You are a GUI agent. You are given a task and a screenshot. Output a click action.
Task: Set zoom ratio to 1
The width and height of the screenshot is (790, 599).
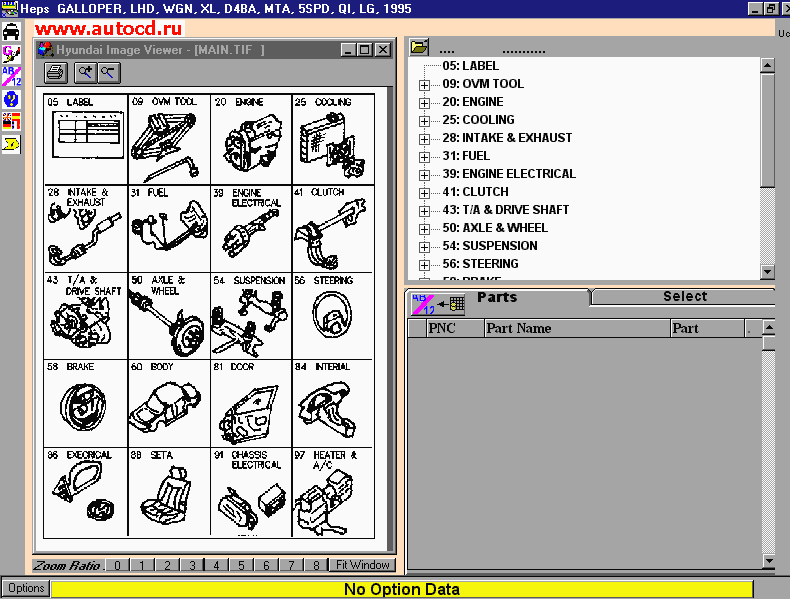click(142, 565)
